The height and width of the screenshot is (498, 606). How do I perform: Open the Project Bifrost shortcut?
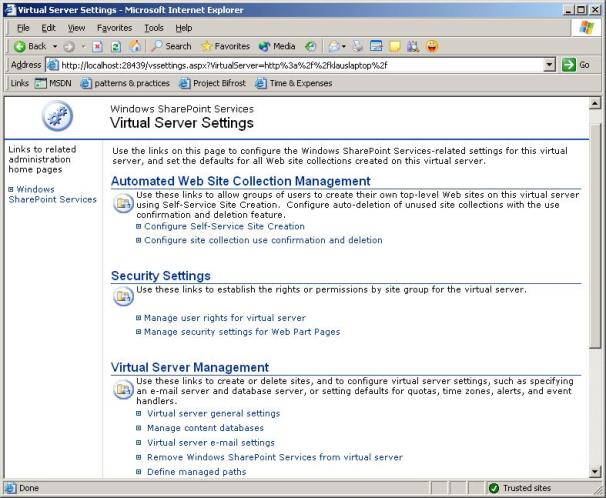point(212,83)
